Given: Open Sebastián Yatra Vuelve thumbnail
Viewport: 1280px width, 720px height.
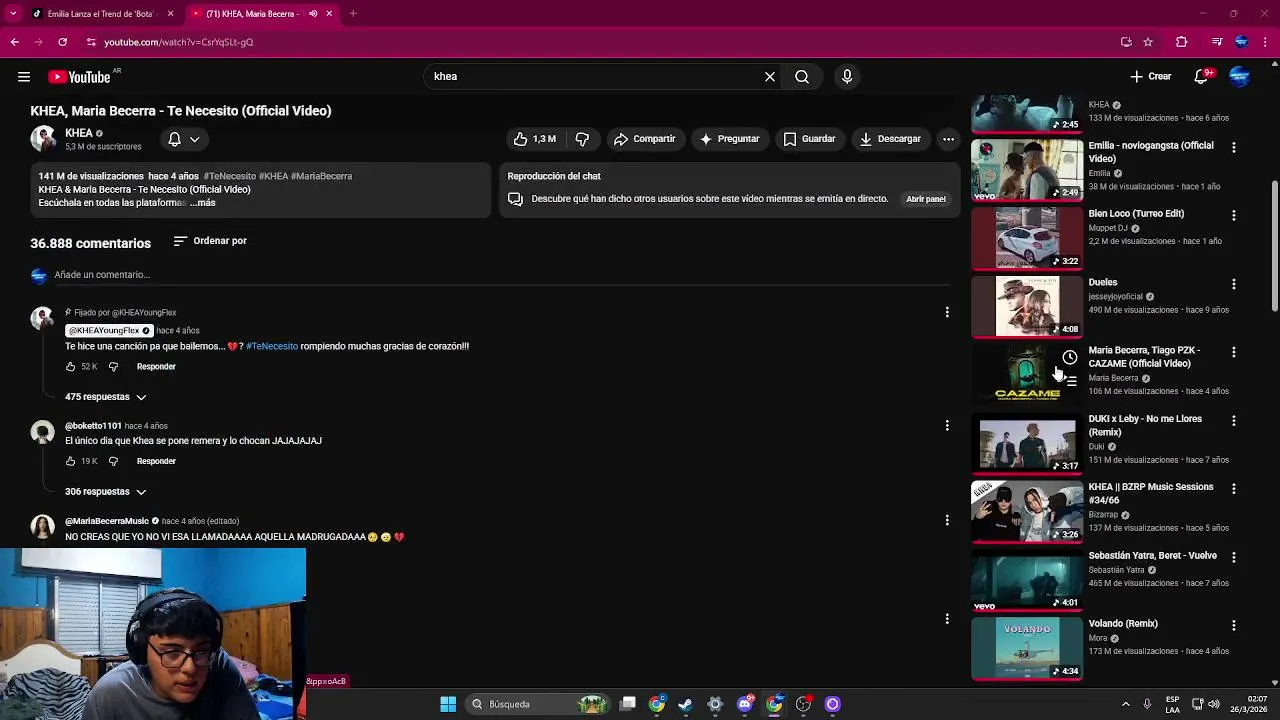Looking at the screenshot, I should pos(1027,579).
